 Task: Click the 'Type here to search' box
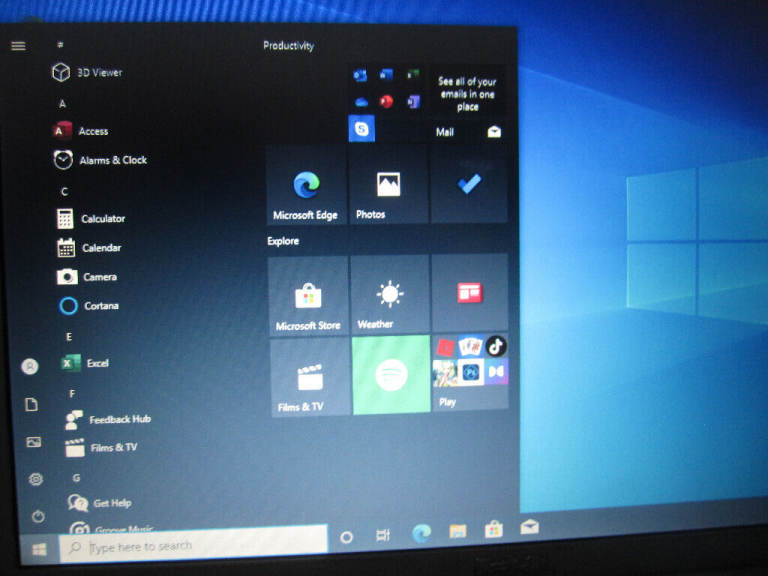point(193,545)
